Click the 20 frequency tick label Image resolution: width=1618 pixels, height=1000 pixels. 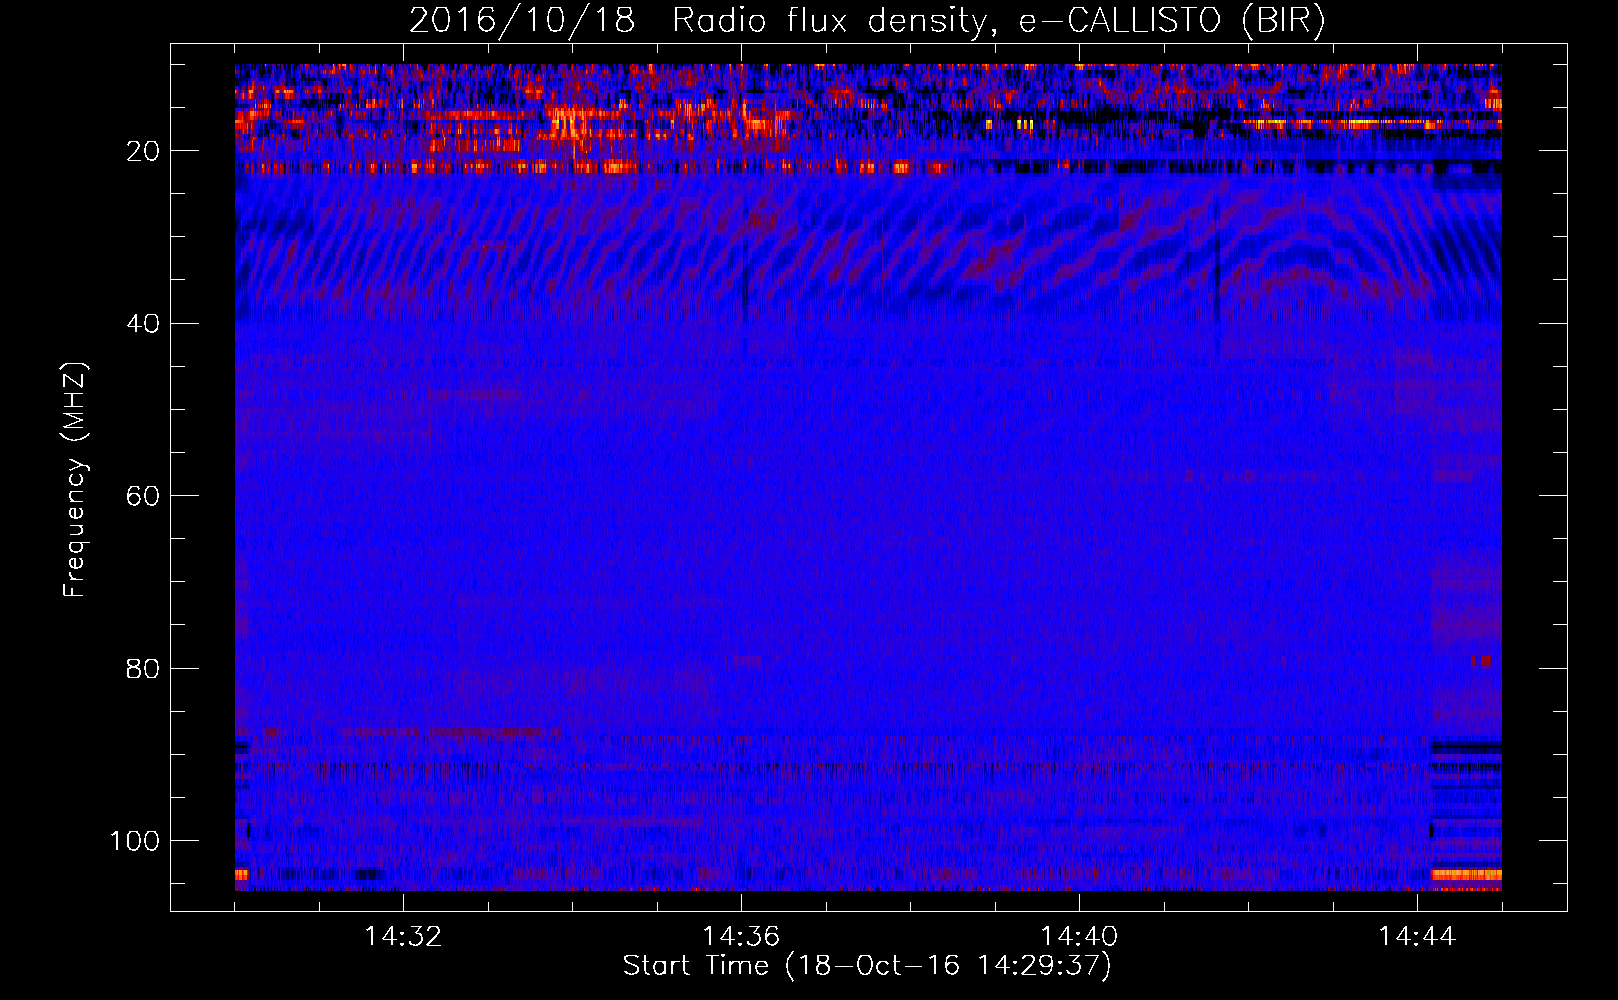click(143, 151)
